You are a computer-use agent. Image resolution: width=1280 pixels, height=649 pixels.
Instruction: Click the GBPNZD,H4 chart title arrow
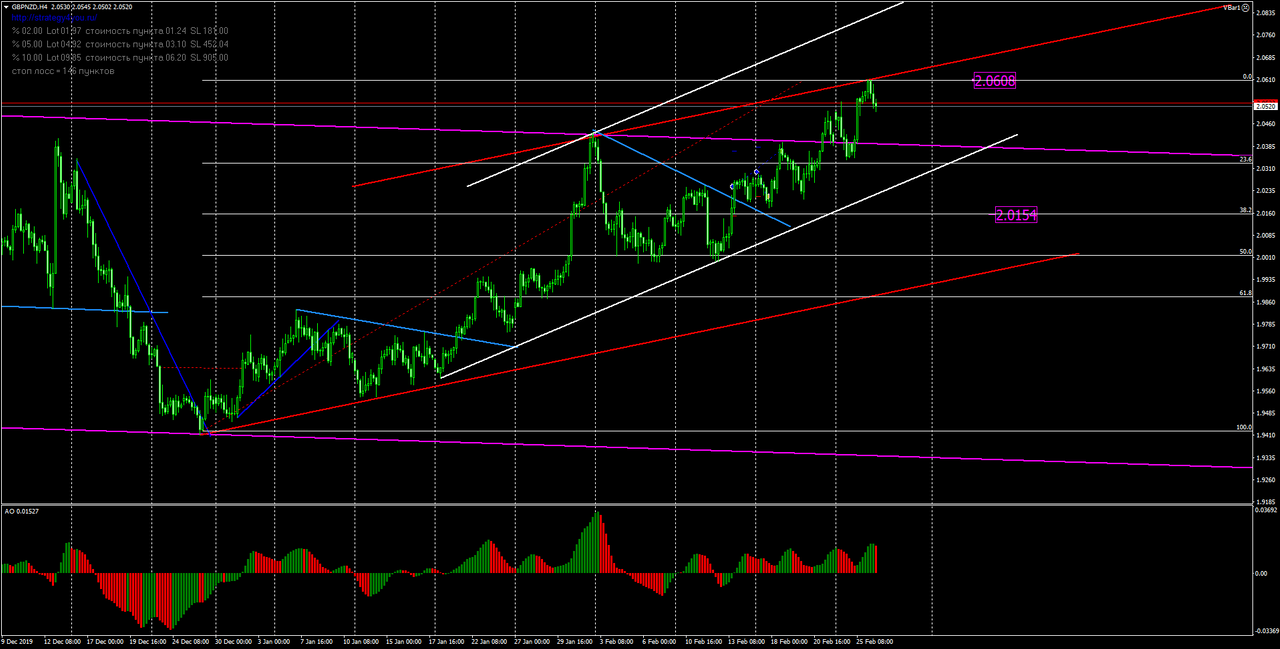click(x=5, y=7)
